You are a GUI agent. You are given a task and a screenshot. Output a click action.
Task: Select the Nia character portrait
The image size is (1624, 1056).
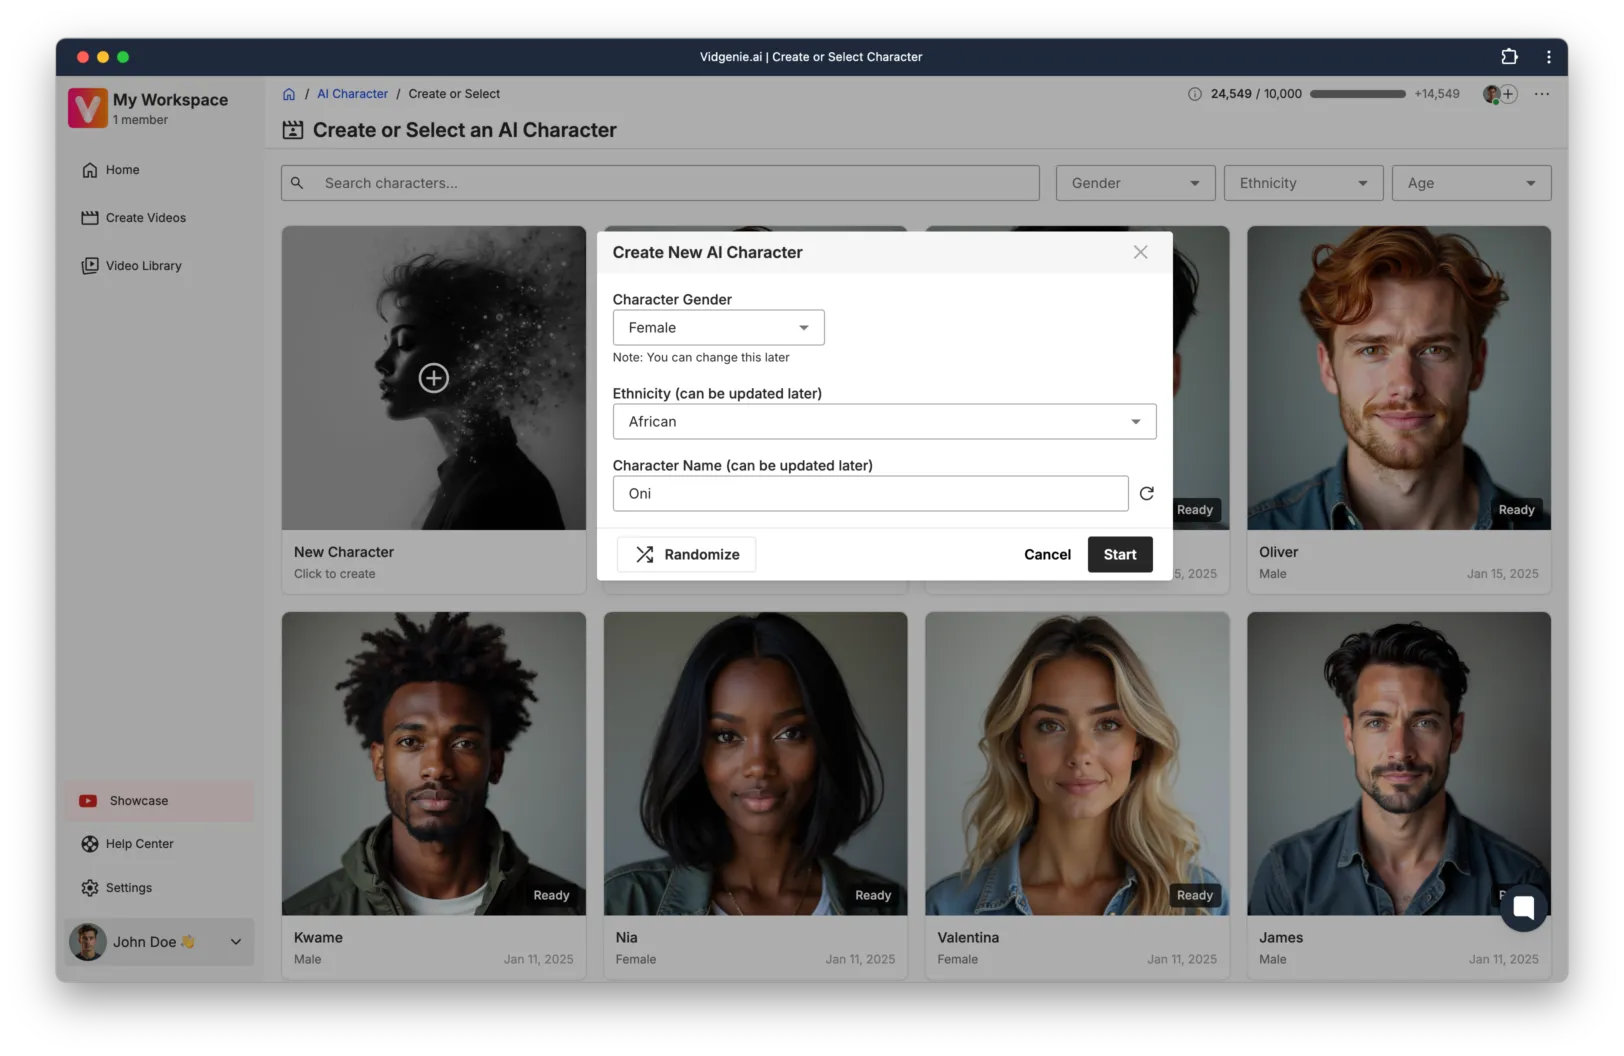tap(755, 764)
